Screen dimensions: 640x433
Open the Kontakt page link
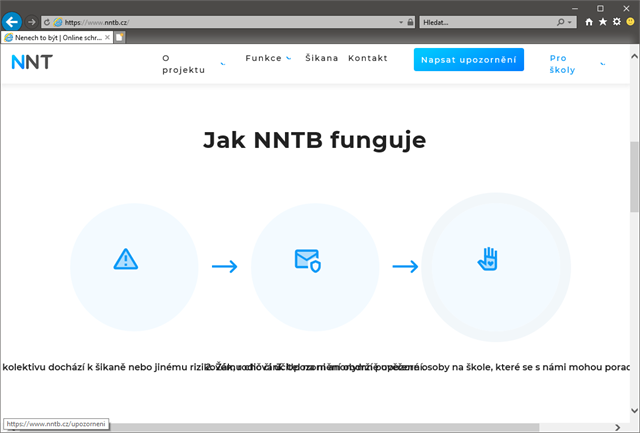[x=368, y=58]
